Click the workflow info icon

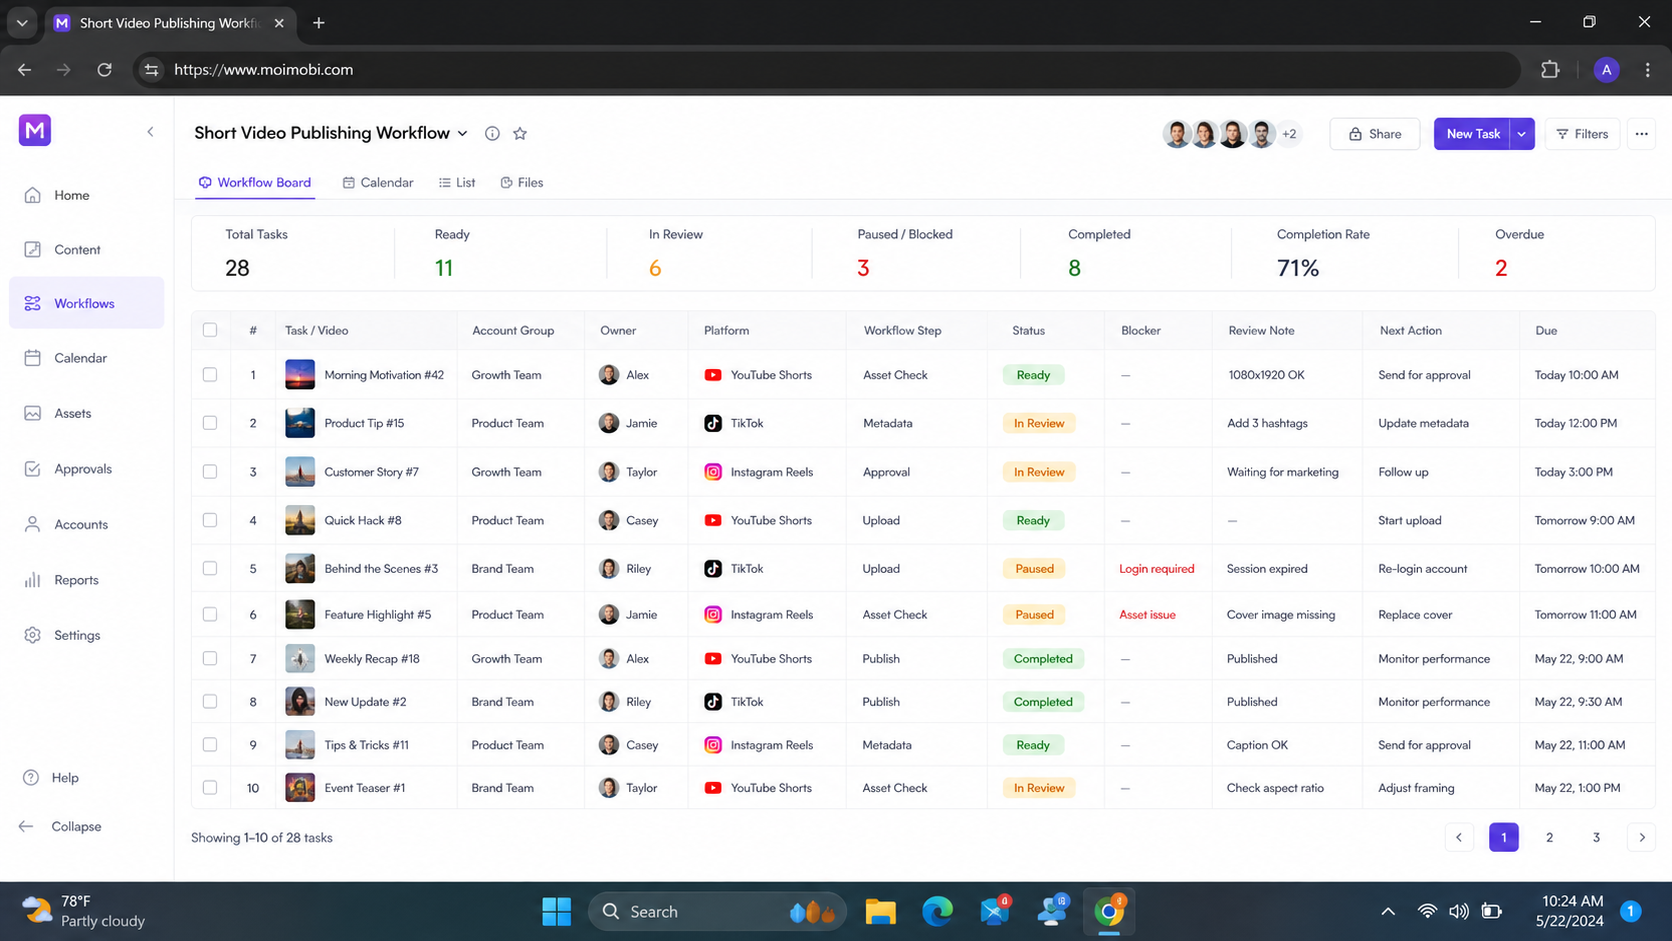click(x=492, y=133)
